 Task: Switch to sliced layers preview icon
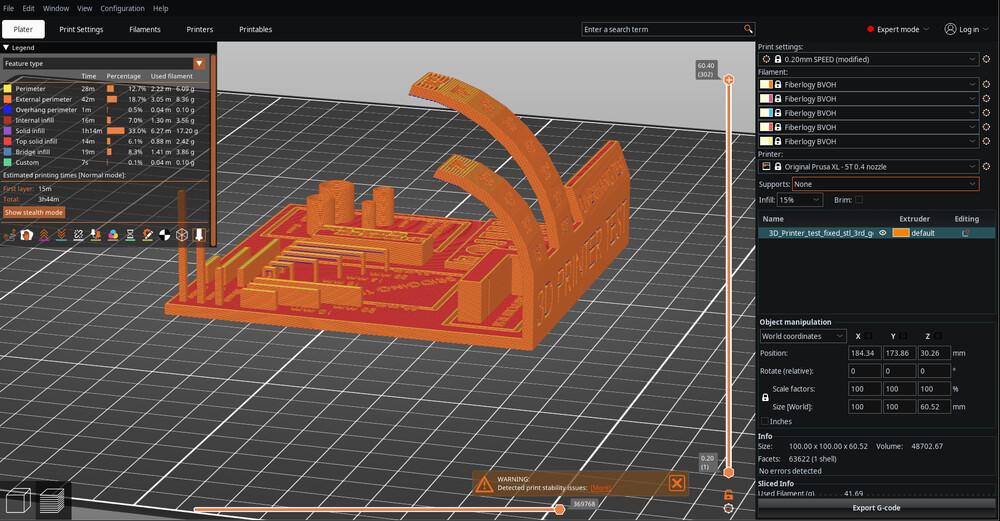[x=52, y=501]
